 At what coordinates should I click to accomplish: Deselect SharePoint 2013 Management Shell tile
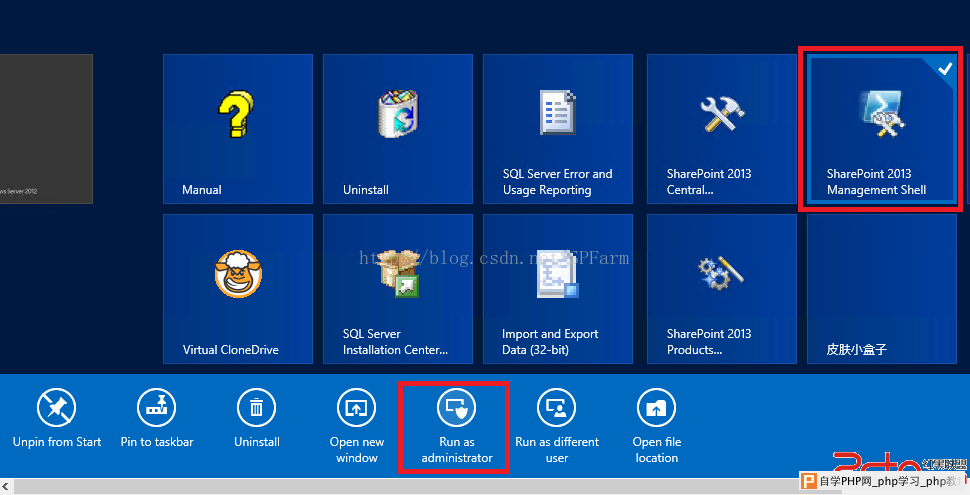point(880,129)
